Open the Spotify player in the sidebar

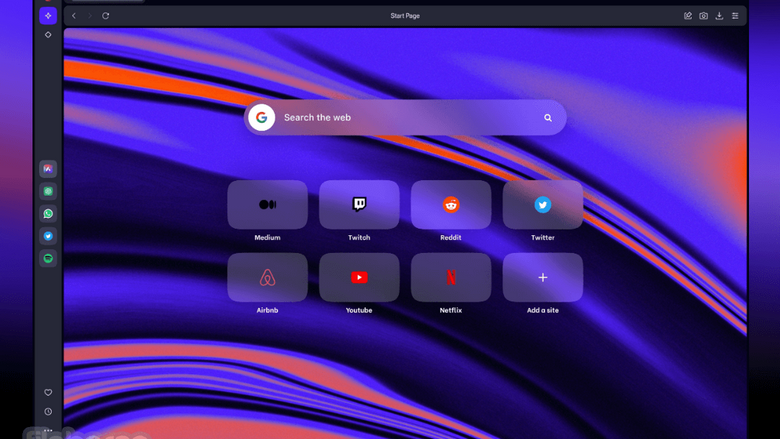48,258
